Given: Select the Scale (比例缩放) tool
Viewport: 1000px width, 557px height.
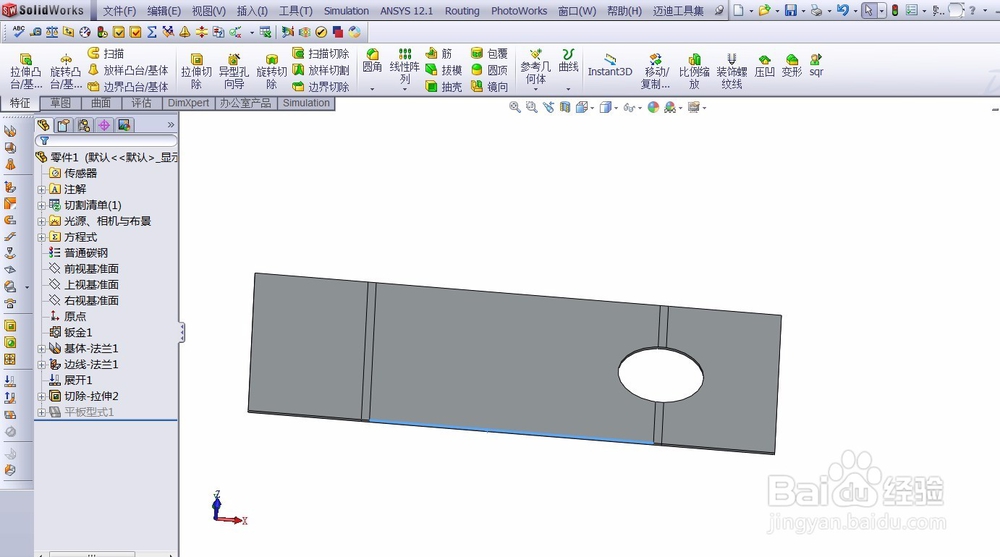Looking at the screenshot, I should (x=694, y=71).
